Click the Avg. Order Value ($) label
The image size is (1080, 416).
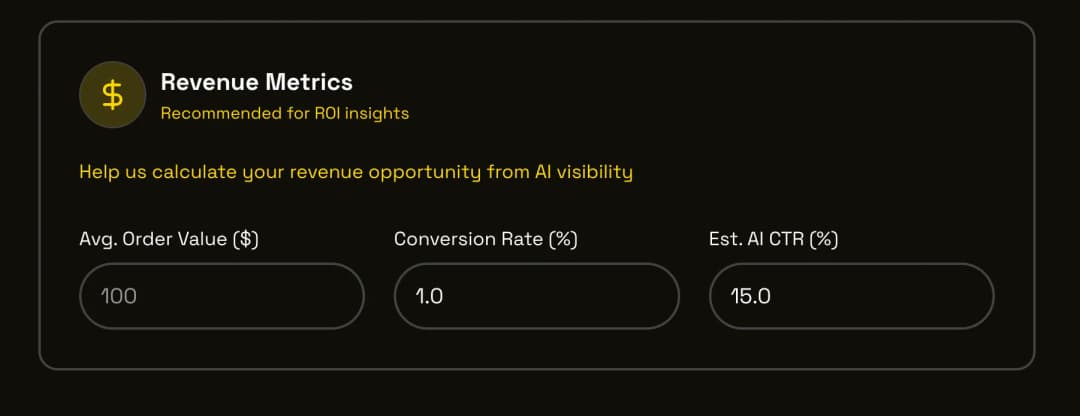pos(169,239)
